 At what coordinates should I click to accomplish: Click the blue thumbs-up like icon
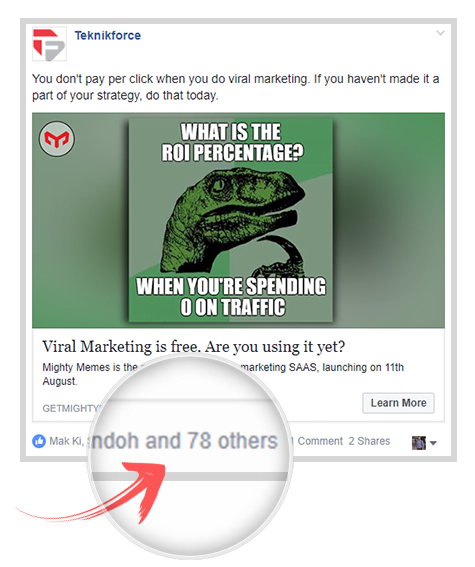pos(39,441)
